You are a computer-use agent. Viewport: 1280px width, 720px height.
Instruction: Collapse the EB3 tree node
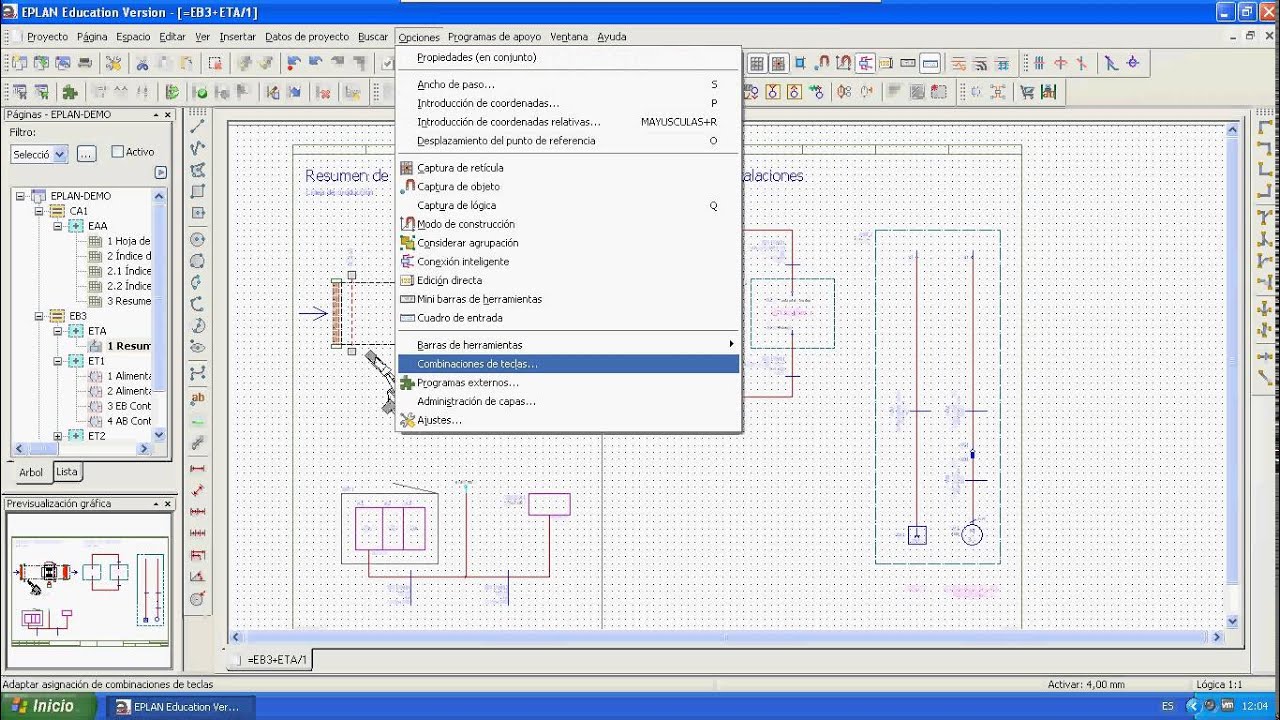39,316
